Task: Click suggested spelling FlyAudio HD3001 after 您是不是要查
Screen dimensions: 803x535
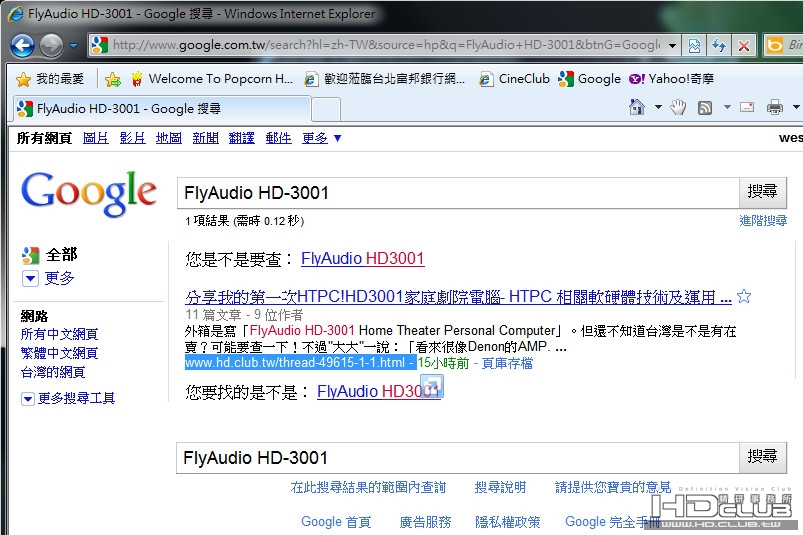Action: (x=363, y=259)
